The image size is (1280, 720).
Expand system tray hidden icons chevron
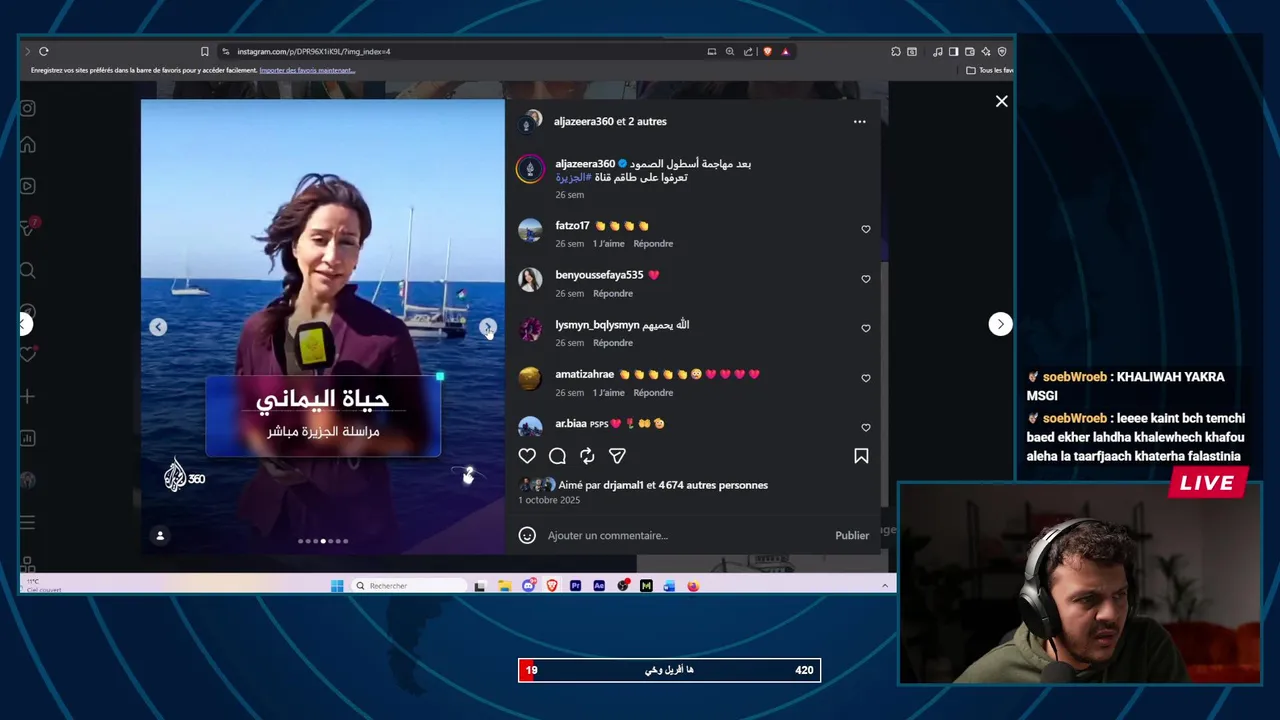tap(885, 586)
